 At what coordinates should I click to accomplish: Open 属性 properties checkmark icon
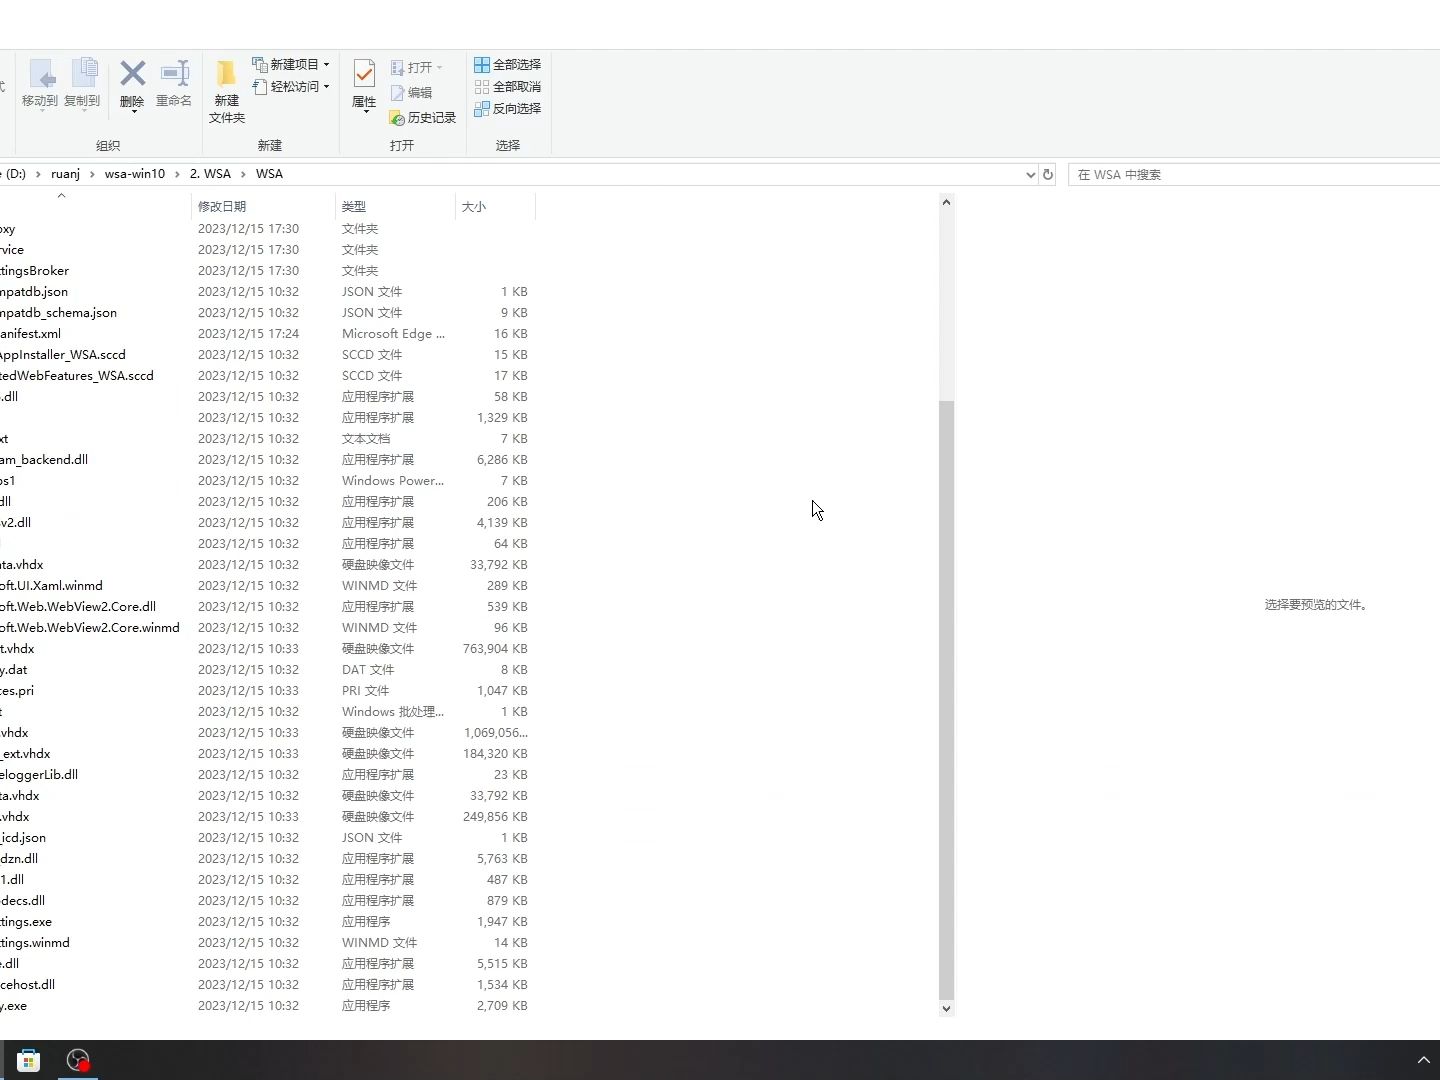pos(364,75)
